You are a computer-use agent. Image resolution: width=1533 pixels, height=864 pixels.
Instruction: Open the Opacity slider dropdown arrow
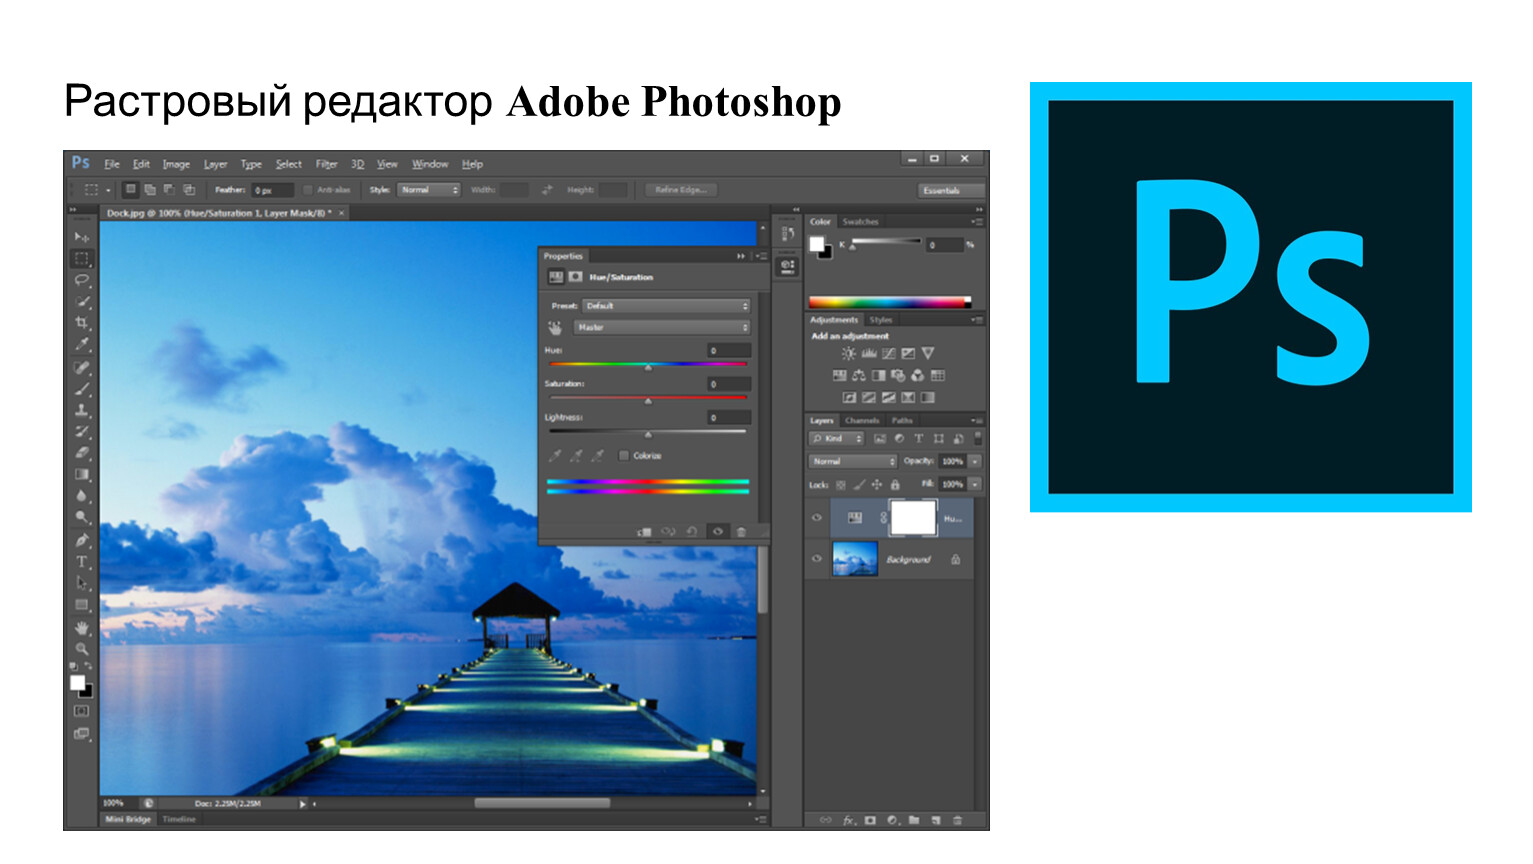(975, 461)
